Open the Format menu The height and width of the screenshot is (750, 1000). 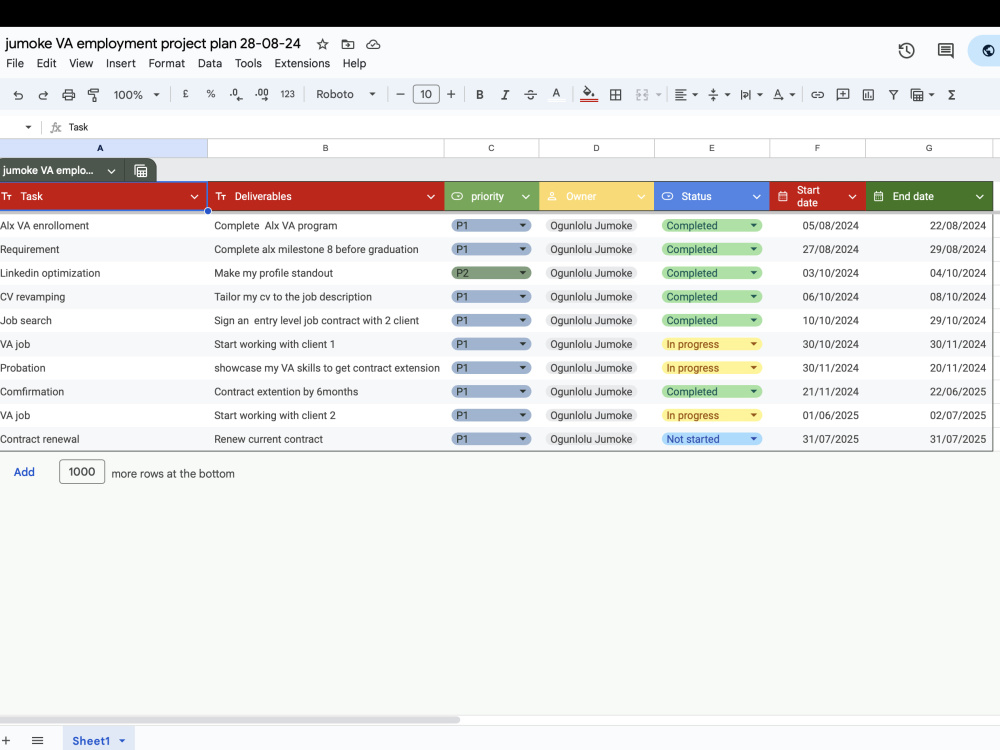[x=166, y=63]
